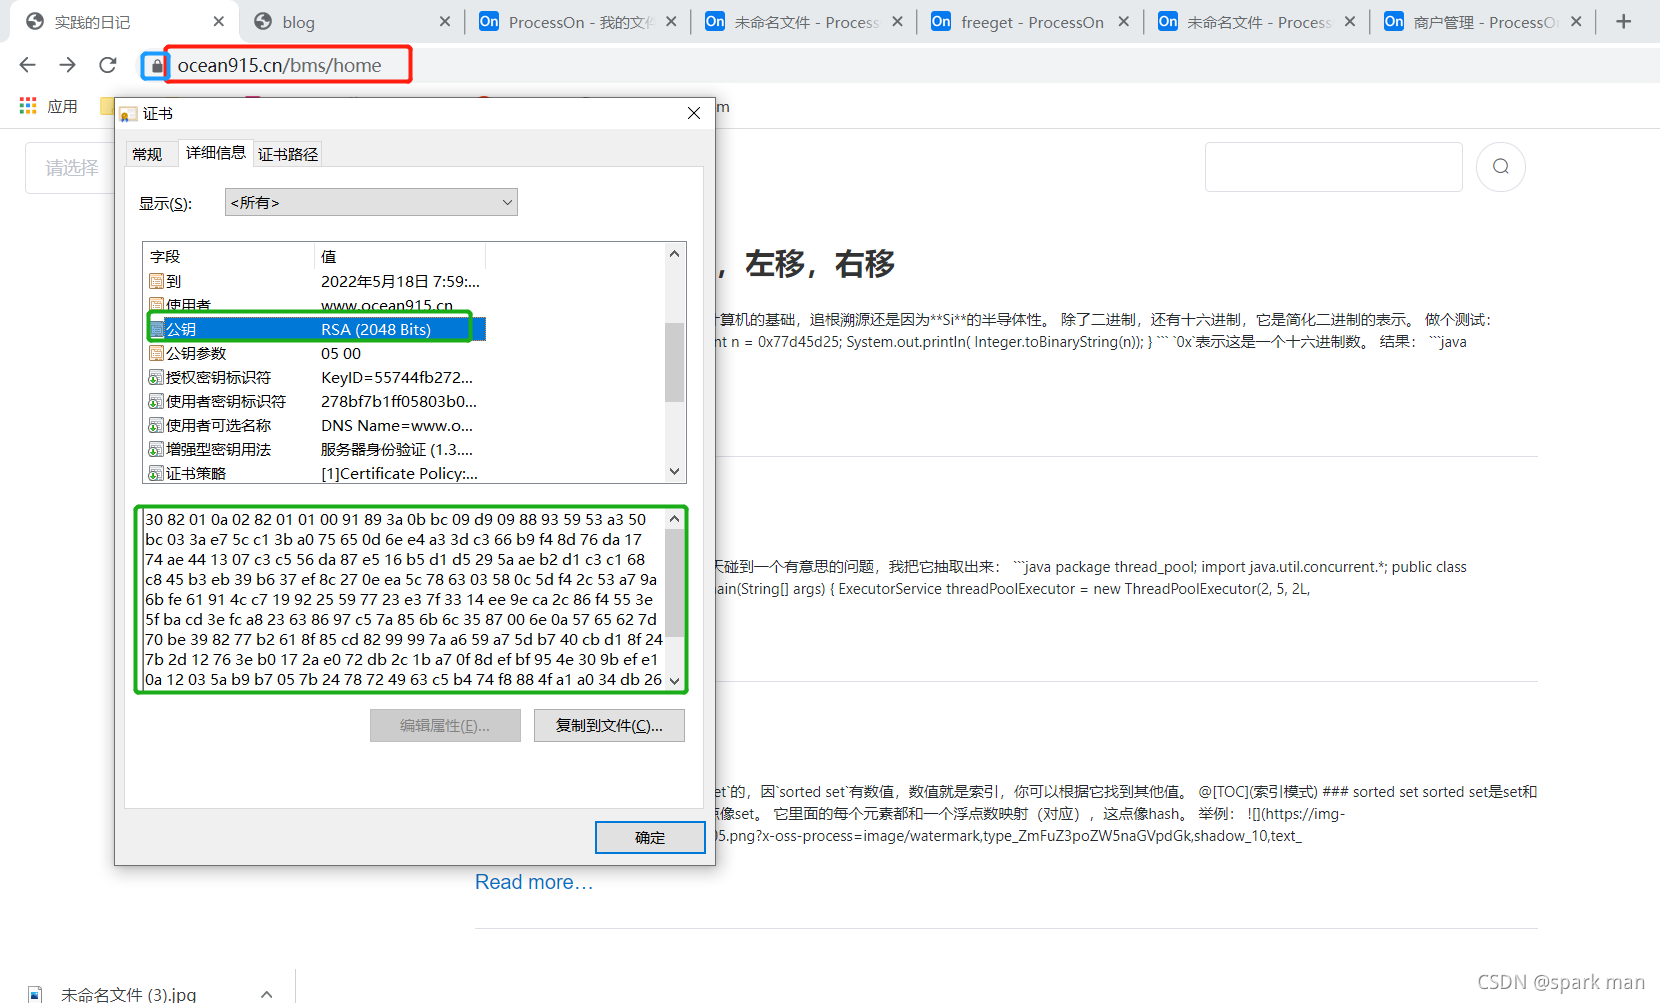Select the '使用者密钥标识符' field icon

(x=156, y=401)
